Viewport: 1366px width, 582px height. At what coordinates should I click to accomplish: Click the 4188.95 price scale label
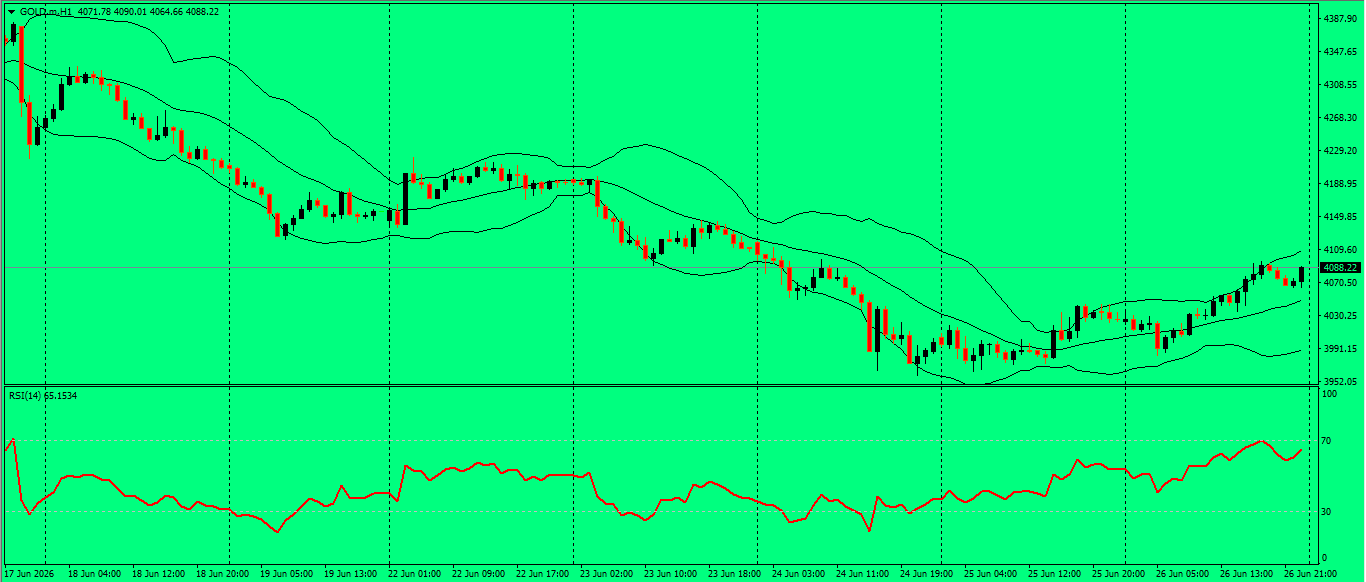pyautogui.click(x=1339, y=184)
